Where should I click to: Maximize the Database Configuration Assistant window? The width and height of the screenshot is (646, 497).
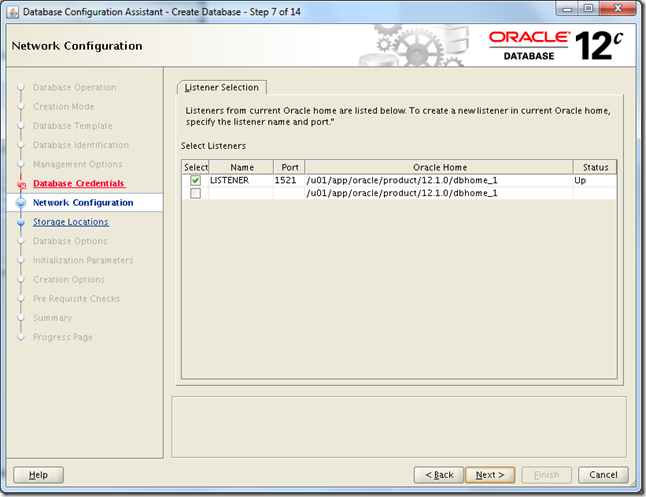[588, 9]
